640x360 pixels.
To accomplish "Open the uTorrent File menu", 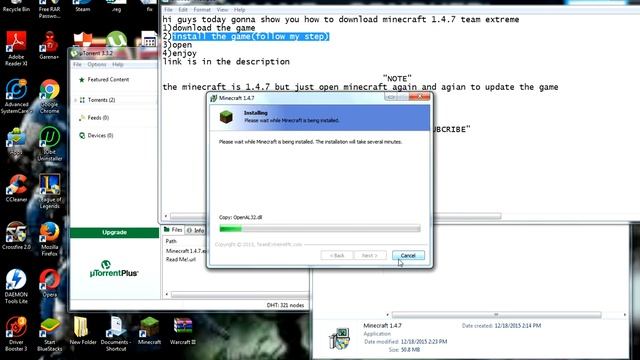I will point(77,64).
